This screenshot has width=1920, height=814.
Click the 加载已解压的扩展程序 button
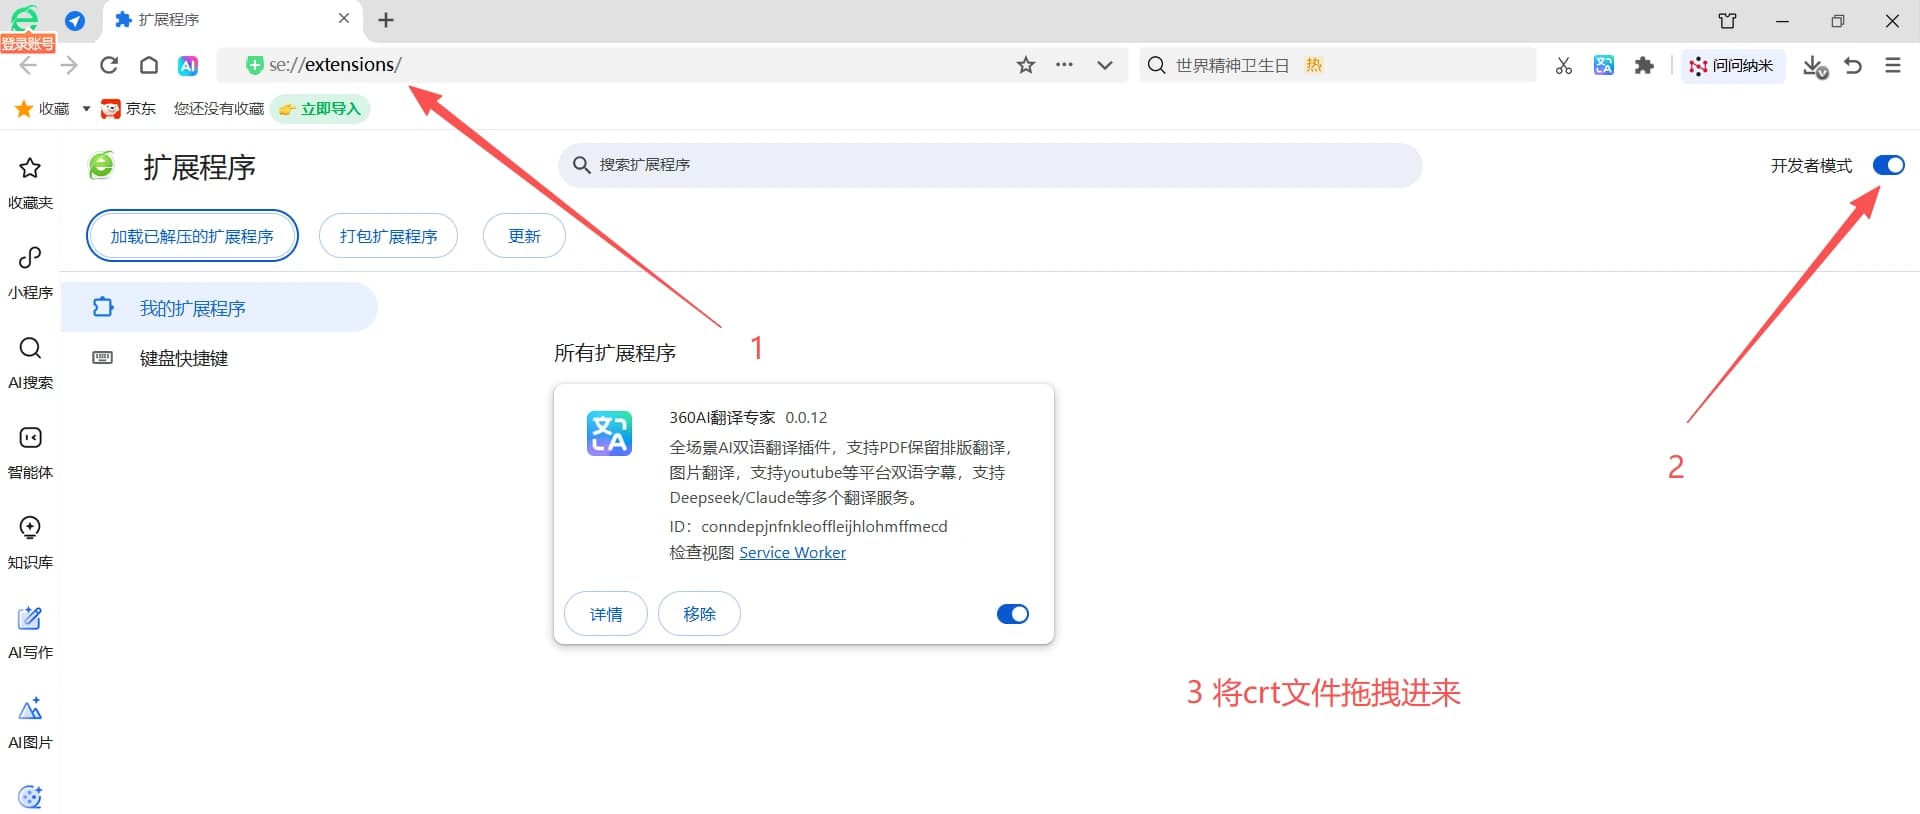[192, 236]
